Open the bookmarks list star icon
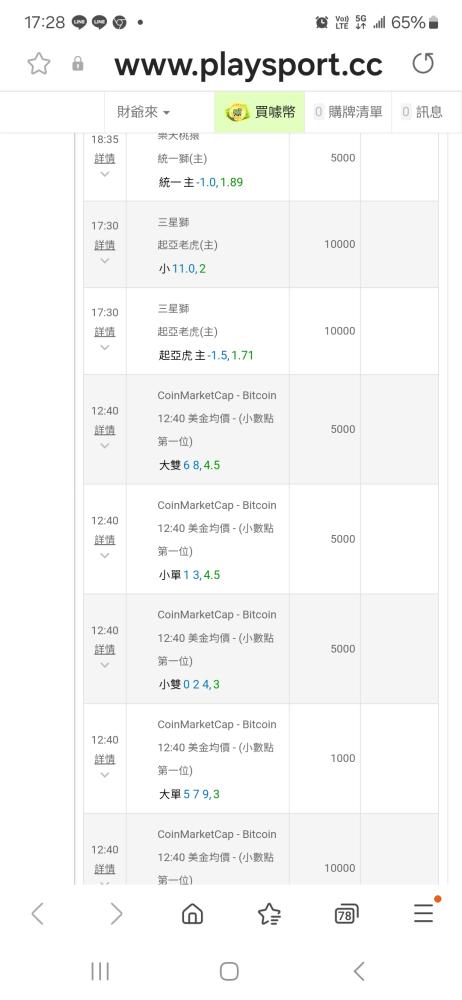 click(x=269, y=914)
